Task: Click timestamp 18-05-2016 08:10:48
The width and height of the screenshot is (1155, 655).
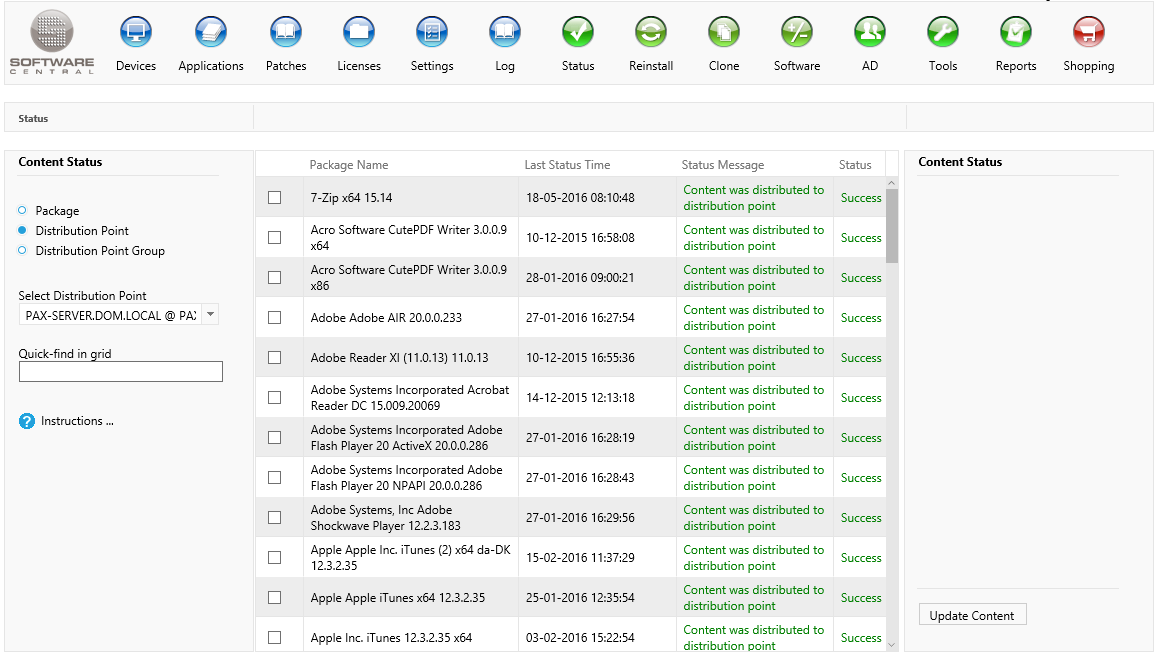Action: point(580,197)
